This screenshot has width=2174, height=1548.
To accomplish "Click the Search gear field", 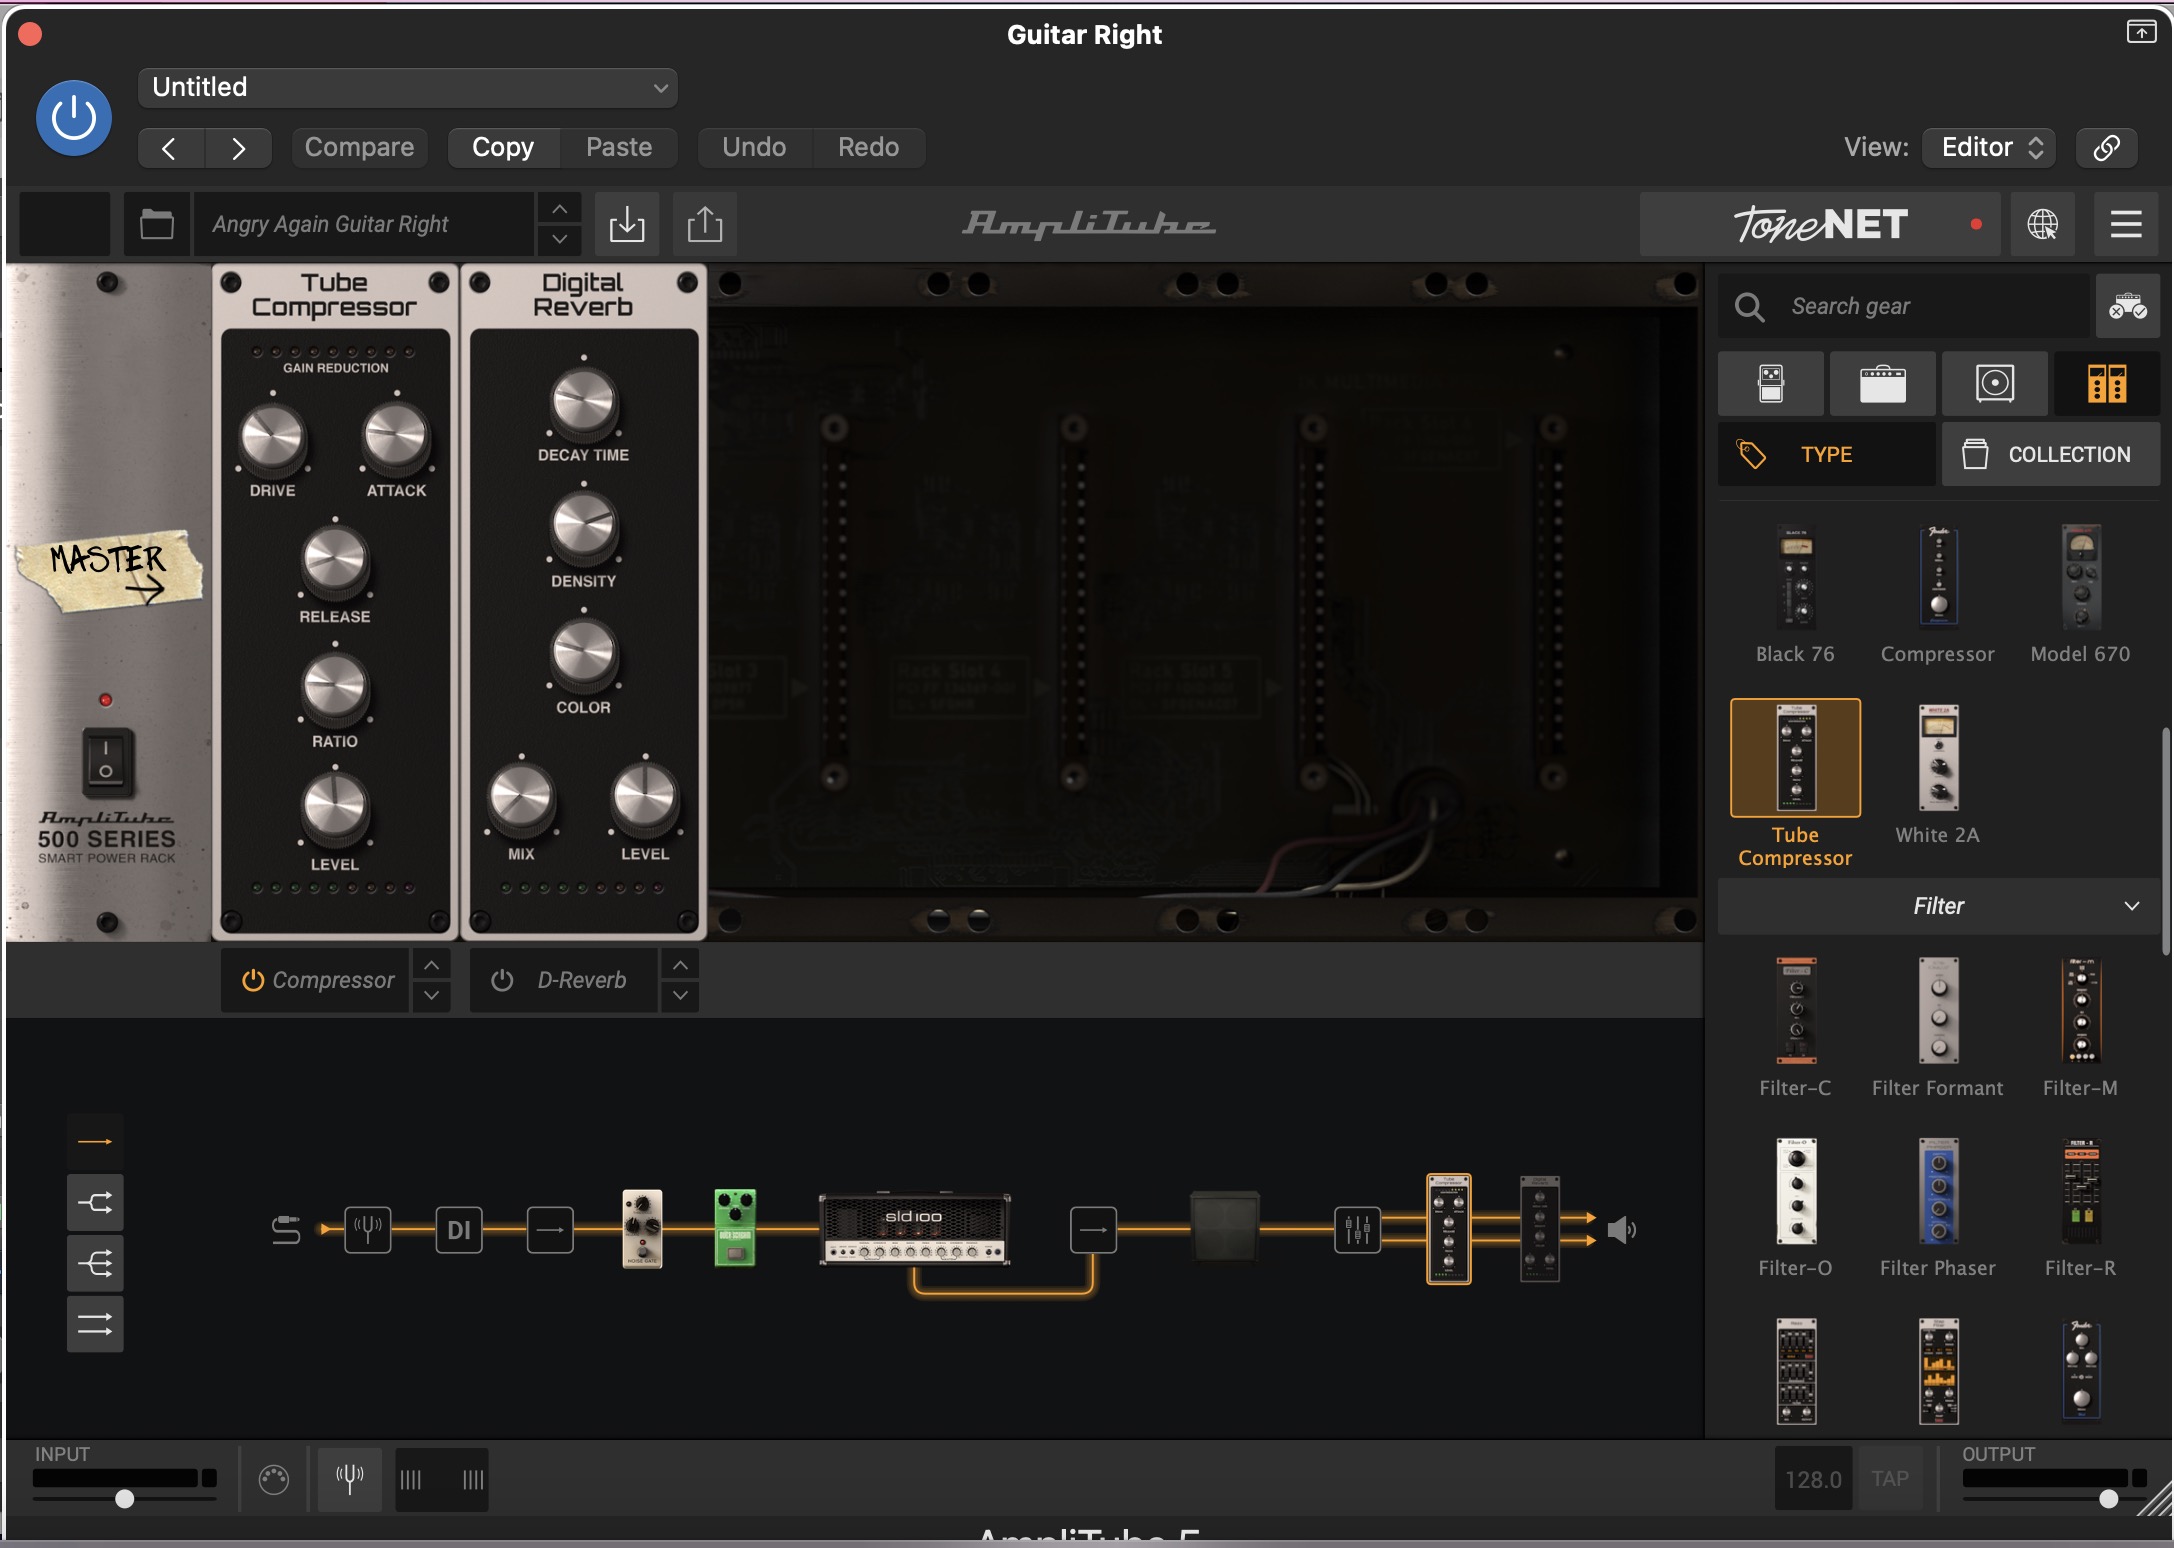I will pyautogui.click(x=1904, y=306).
